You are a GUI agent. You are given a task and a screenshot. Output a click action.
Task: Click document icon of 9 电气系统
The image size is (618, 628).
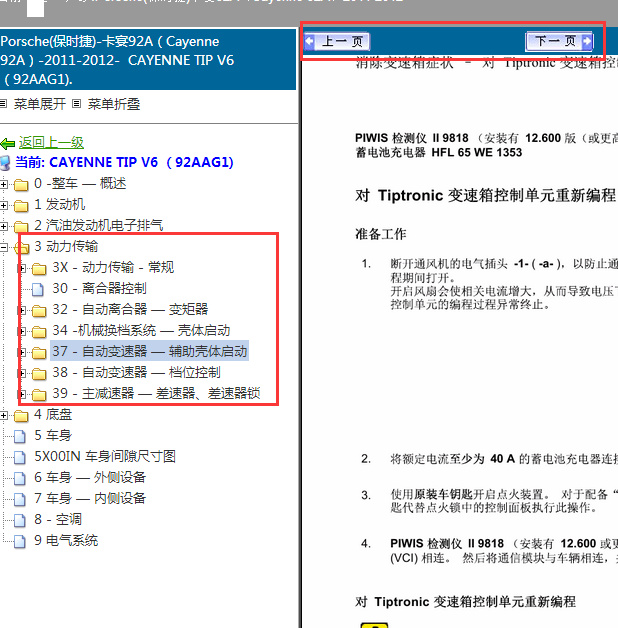pos(20,541)
